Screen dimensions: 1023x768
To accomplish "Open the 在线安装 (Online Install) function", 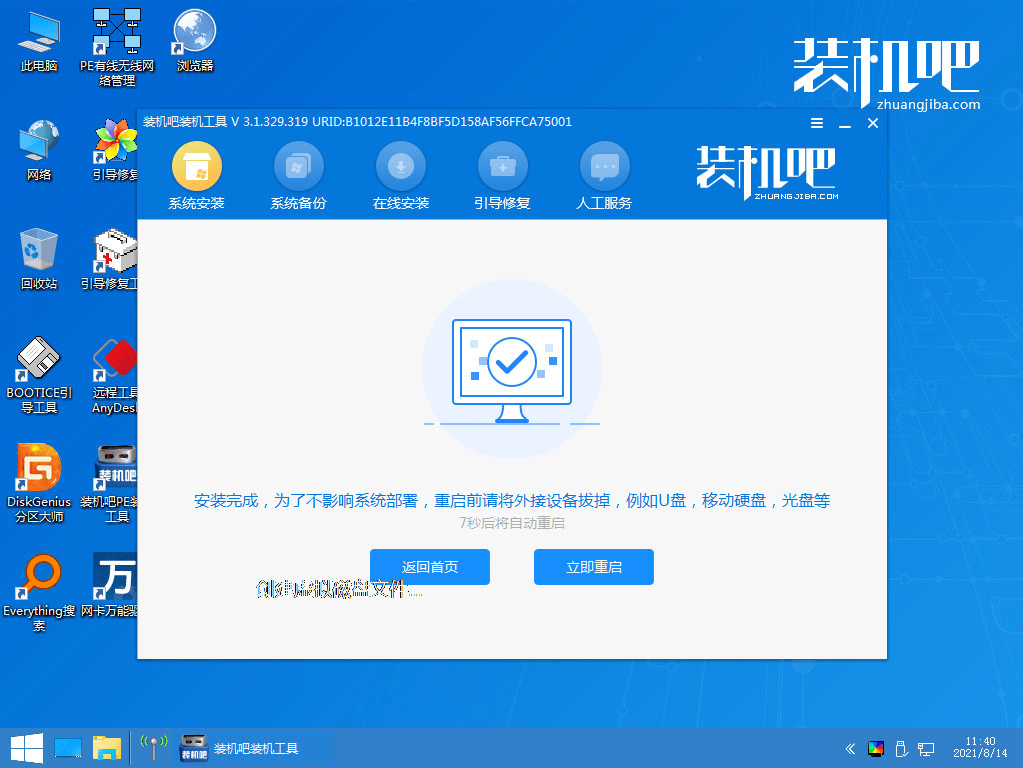I will (400, 175).
